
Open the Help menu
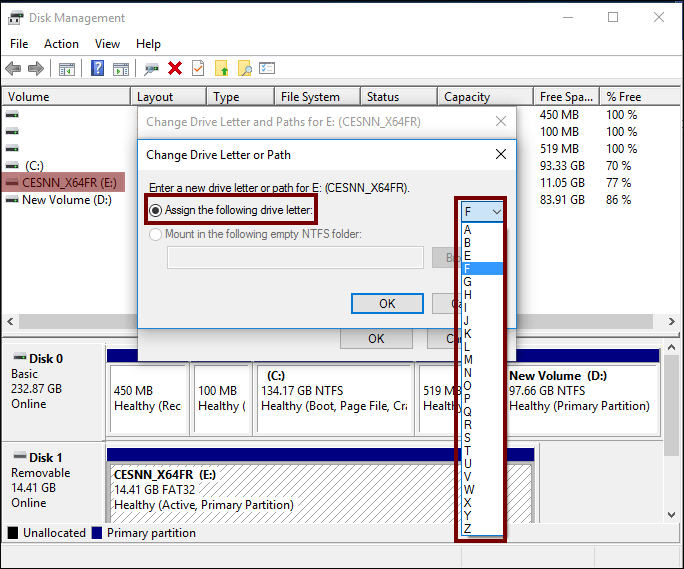(148, 44)
